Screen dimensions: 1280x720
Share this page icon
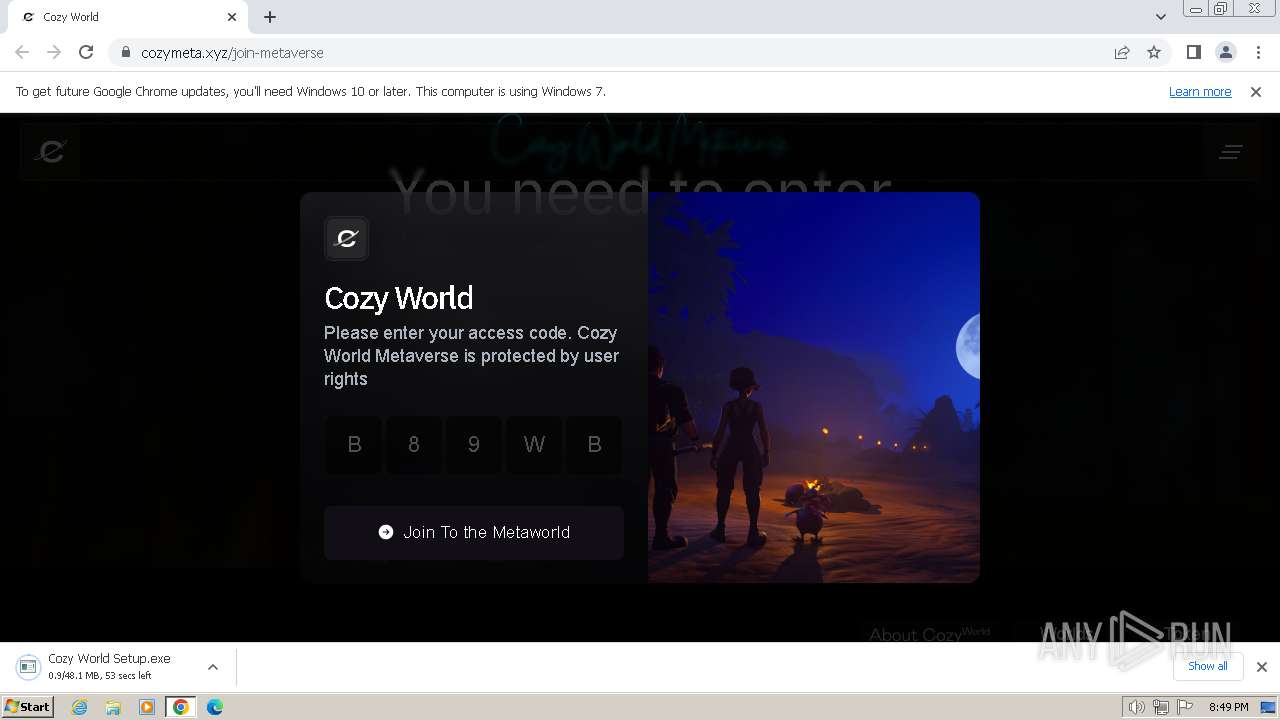tap(1122, 52)
